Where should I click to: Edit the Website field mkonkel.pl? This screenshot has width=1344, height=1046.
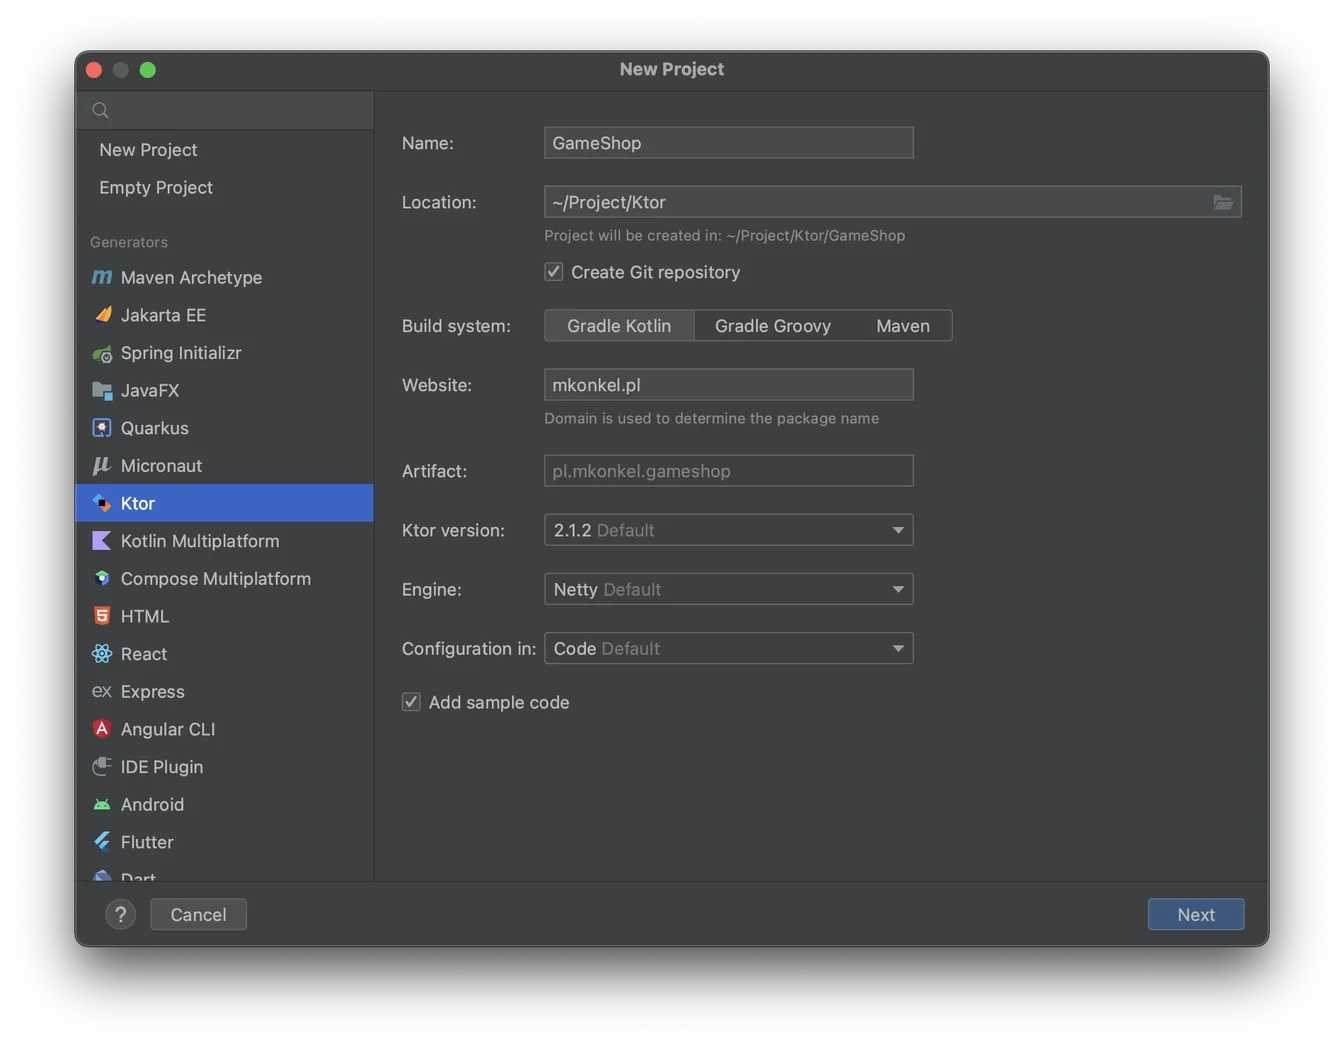(x=728, y=385)
